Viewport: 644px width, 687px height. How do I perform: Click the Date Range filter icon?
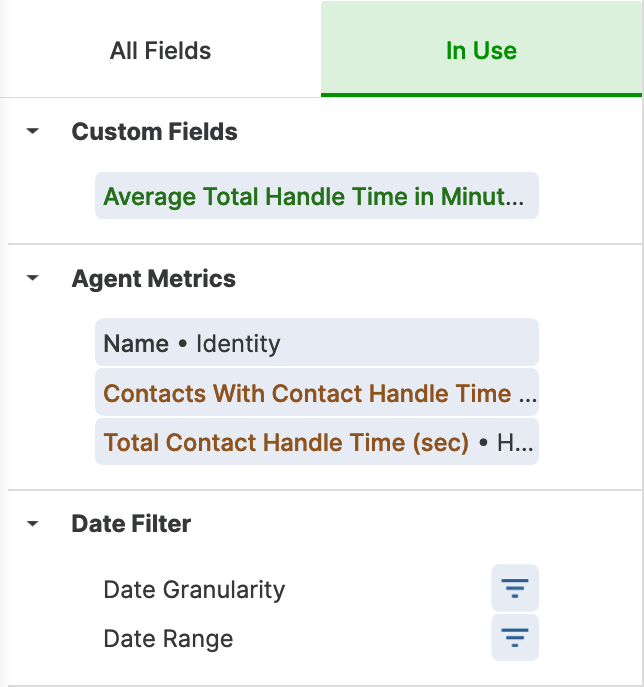pyautogui.click(x=515, y=637)
